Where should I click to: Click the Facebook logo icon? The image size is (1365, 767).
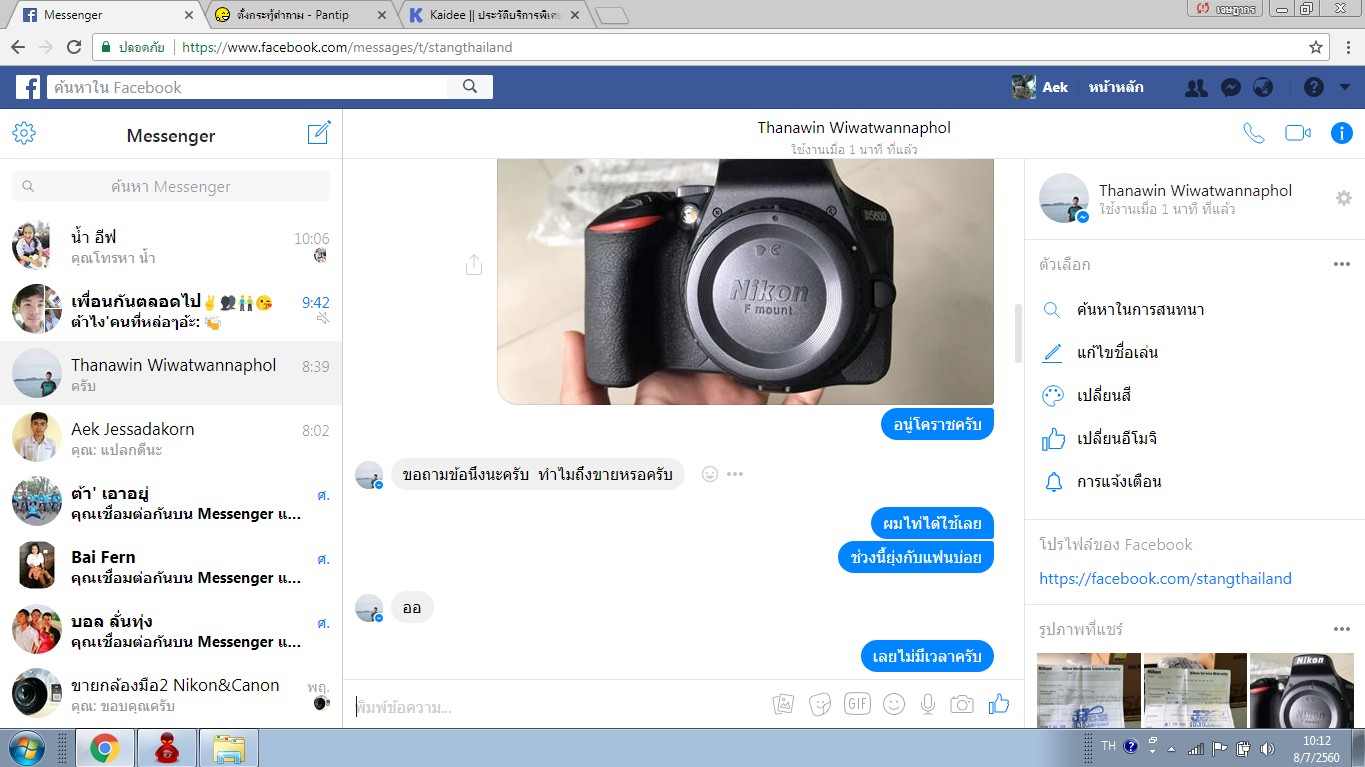28,87
